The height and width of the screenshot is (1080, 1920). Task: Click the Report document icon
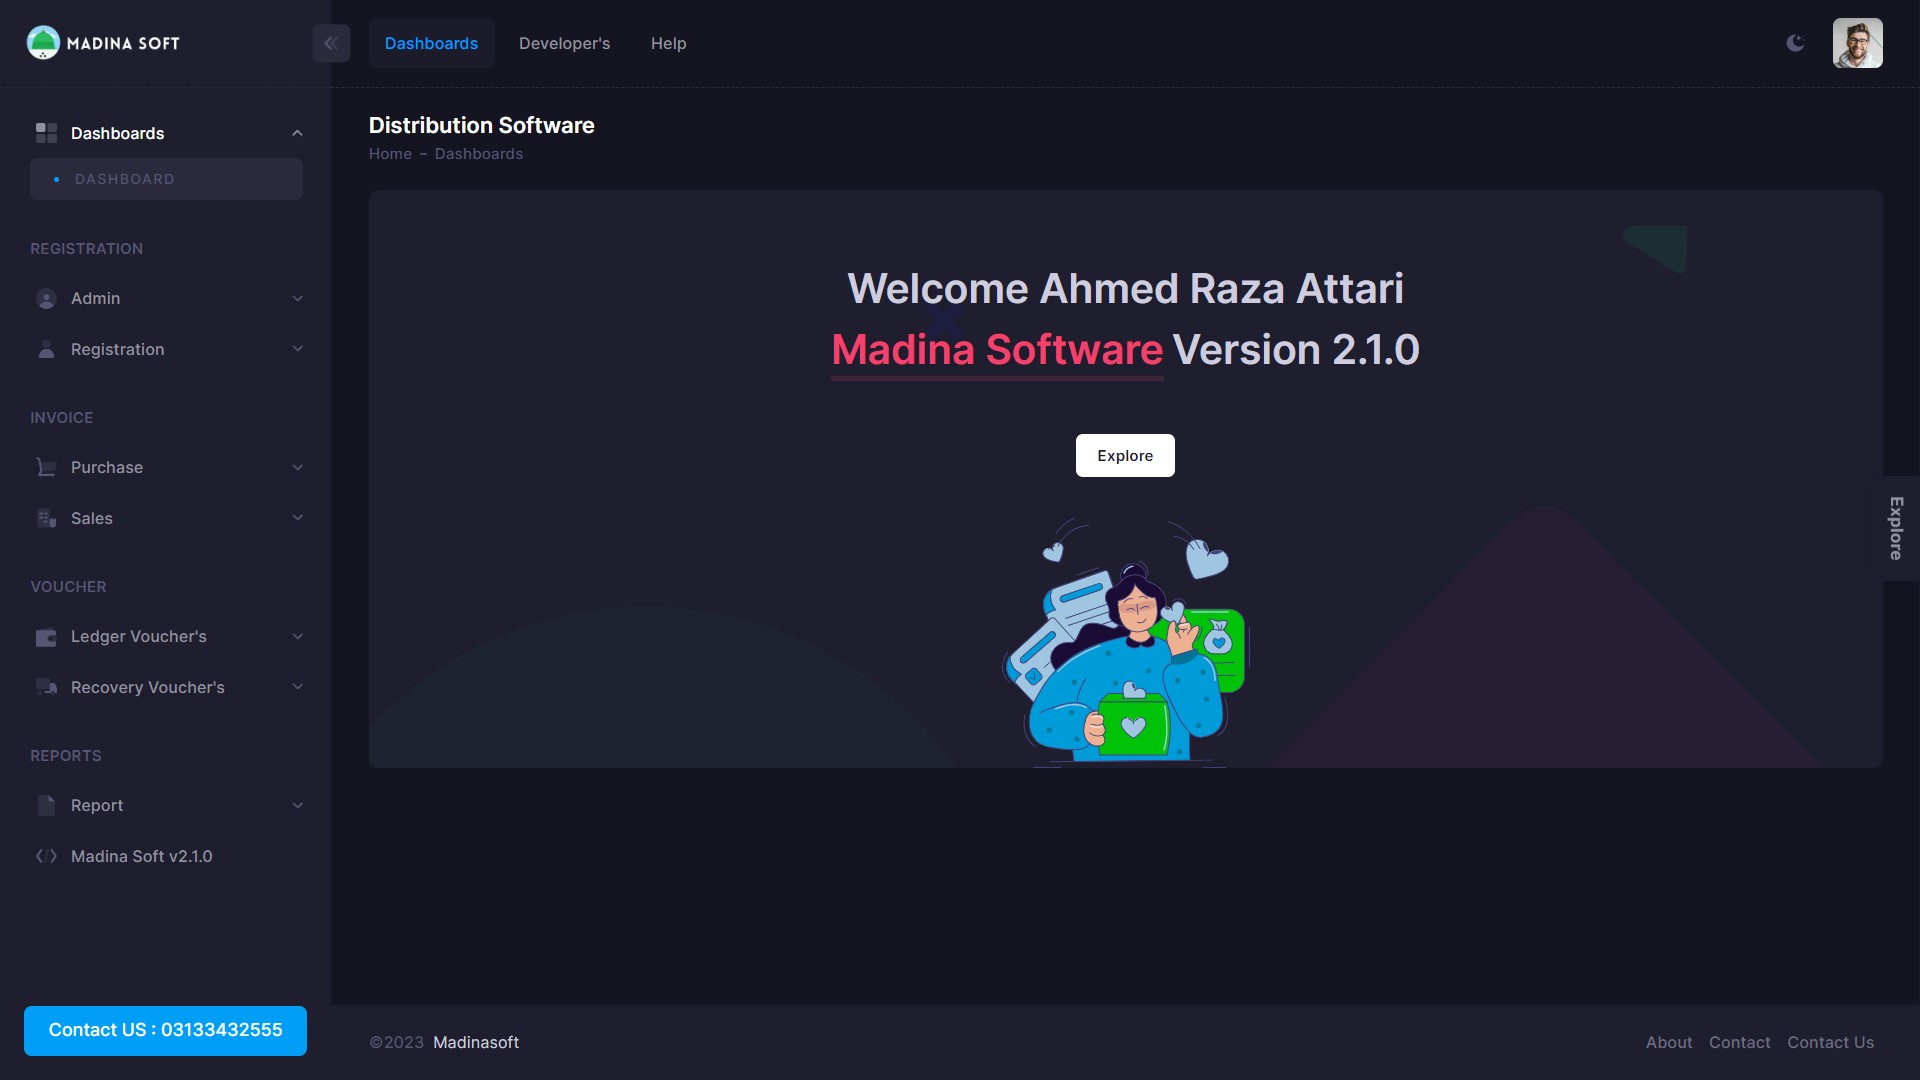(46, 805)
